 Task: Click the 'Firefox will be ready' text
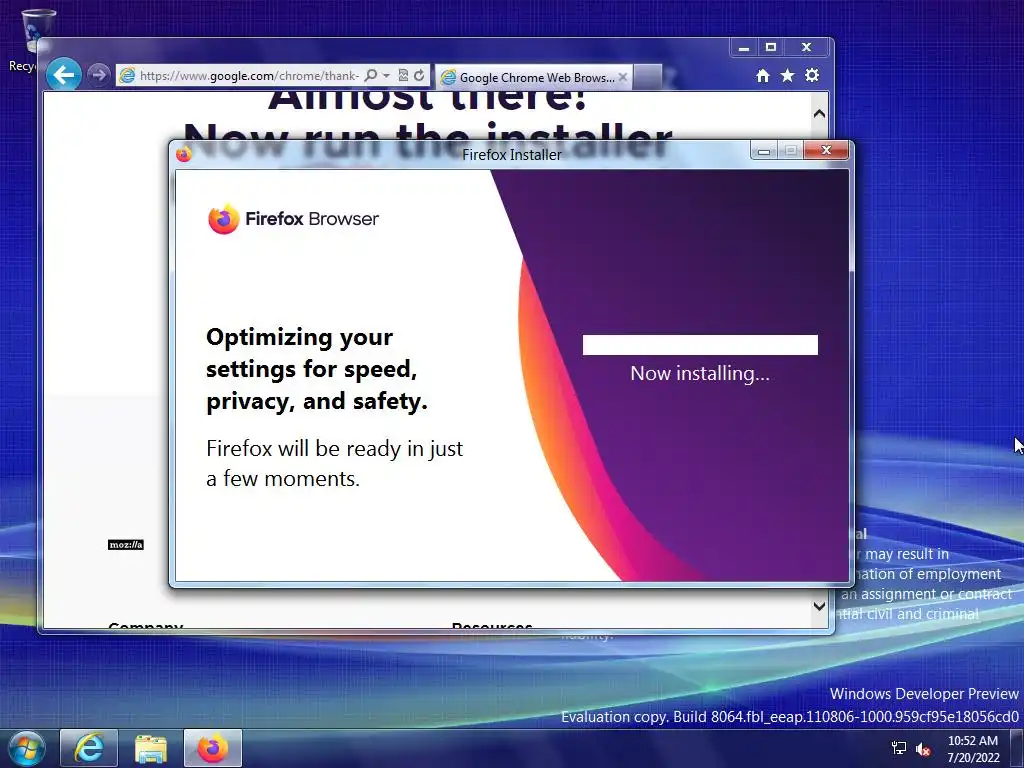click(x=334, y=464)
